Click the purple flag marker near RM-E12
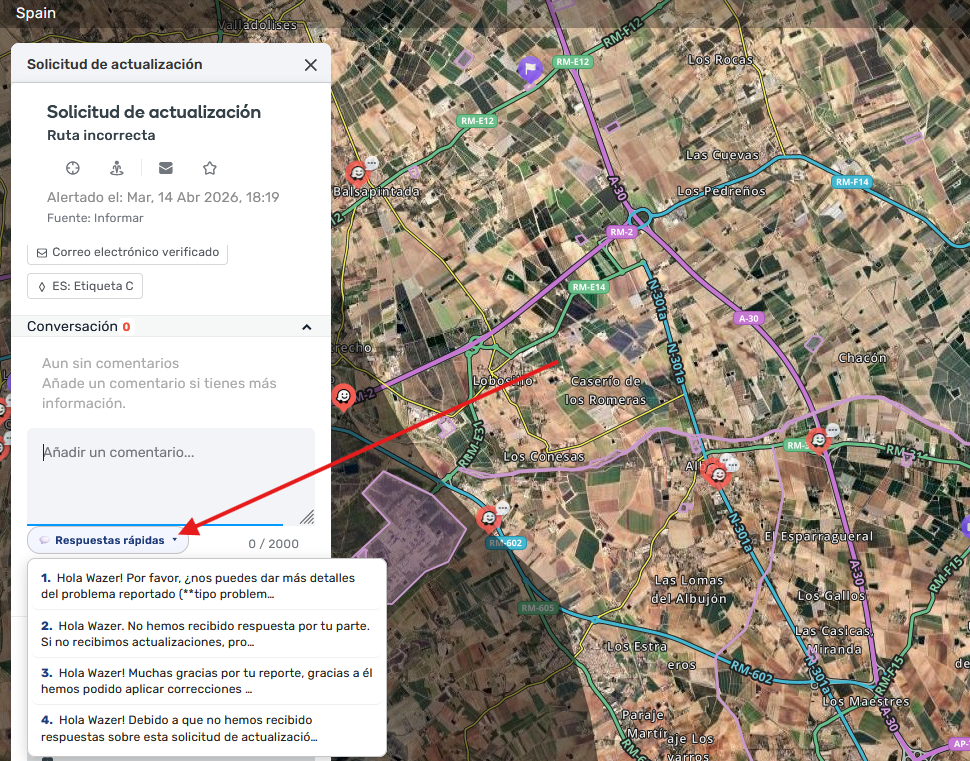 click(x=530, y=69)
